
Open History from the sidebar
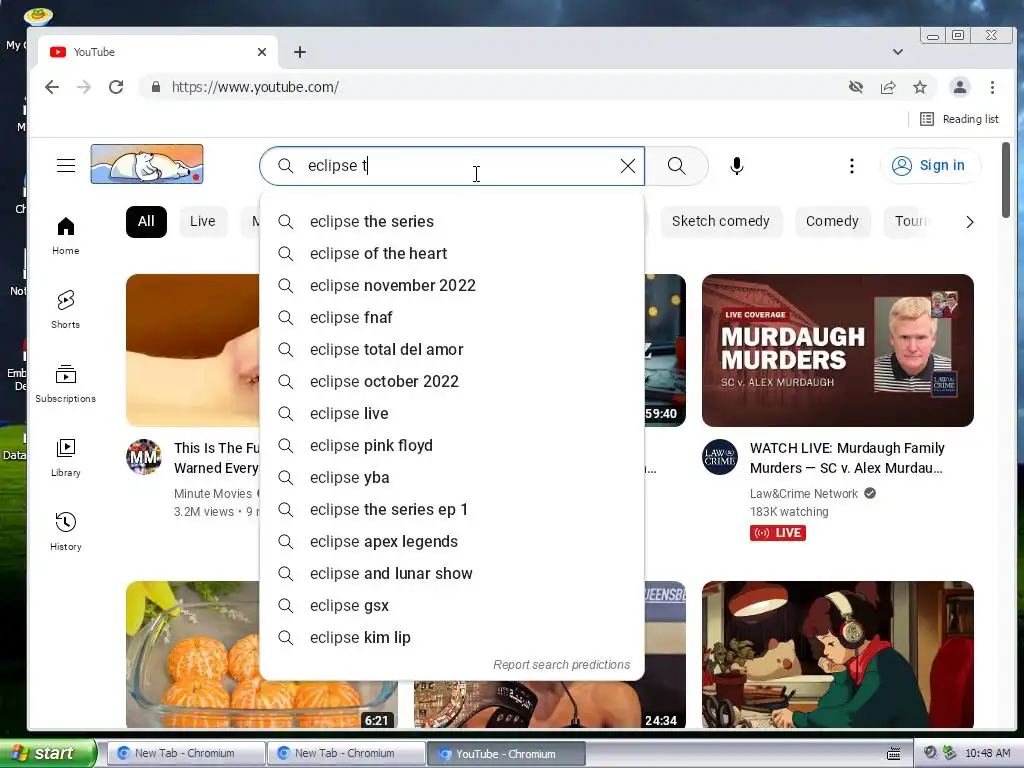click(66, 532)
